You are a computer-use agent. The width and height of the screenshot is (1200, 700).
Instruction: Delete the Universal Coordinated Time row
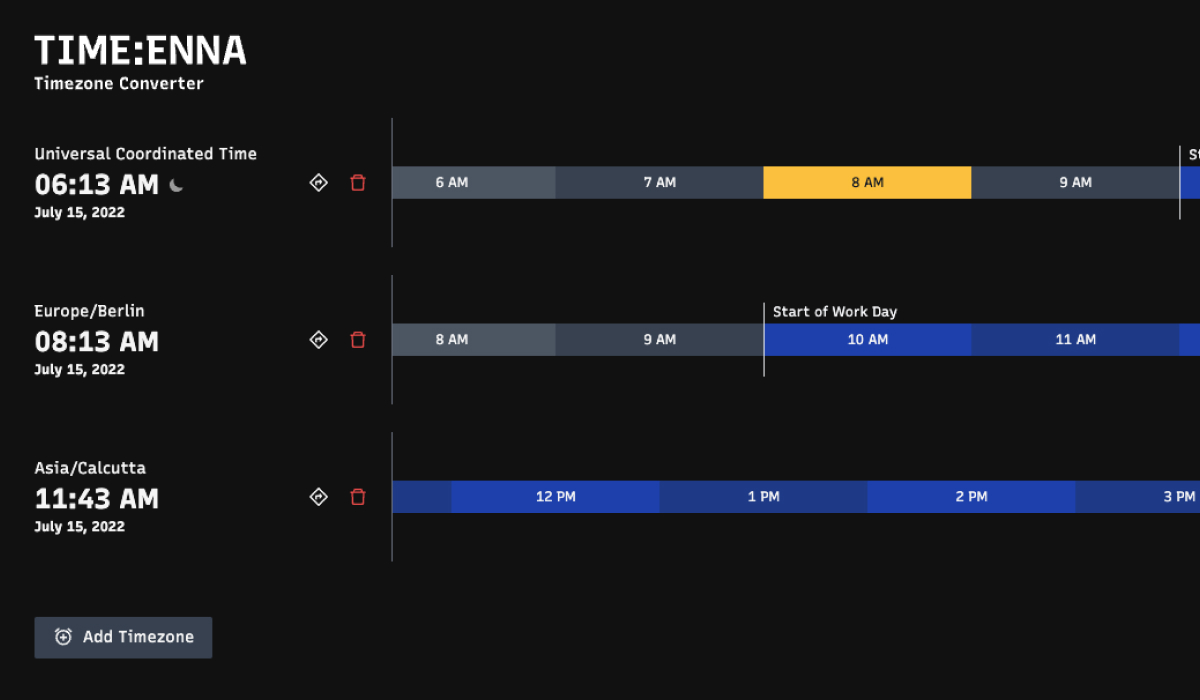358,183
